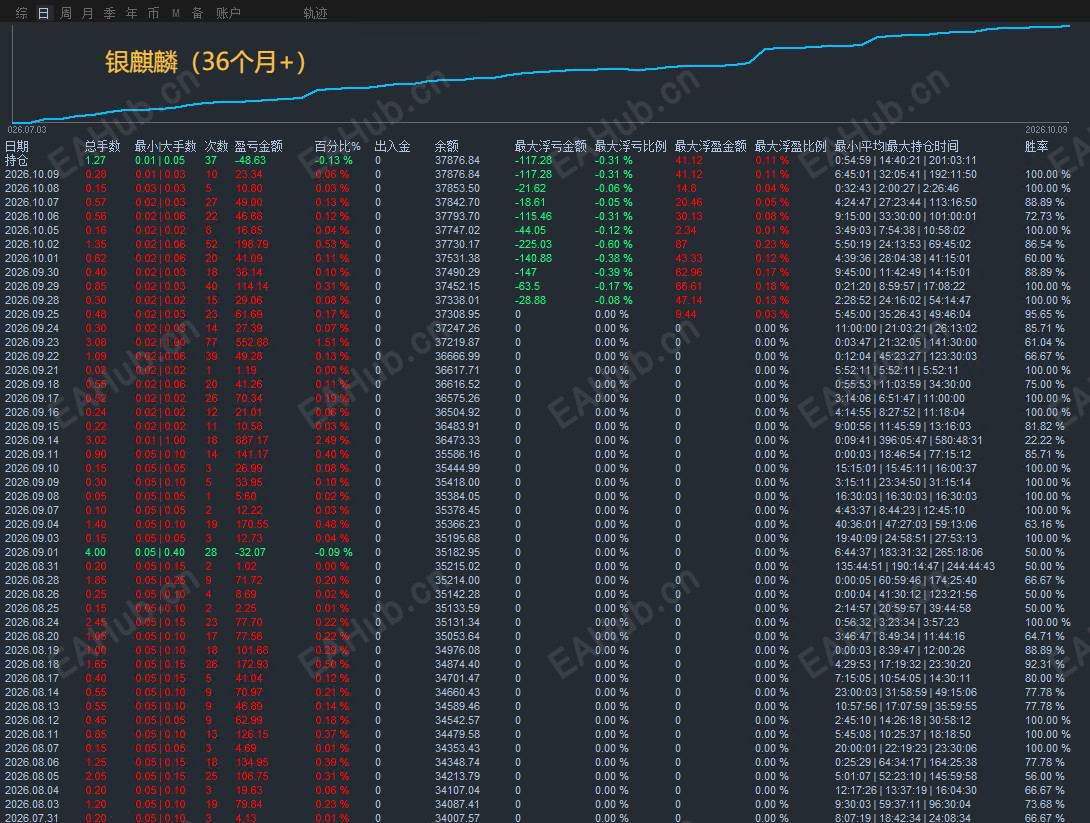The image size is (1090, 823).
Task: Click the -225.03 max floating loss cell
Action: [533, 244]
